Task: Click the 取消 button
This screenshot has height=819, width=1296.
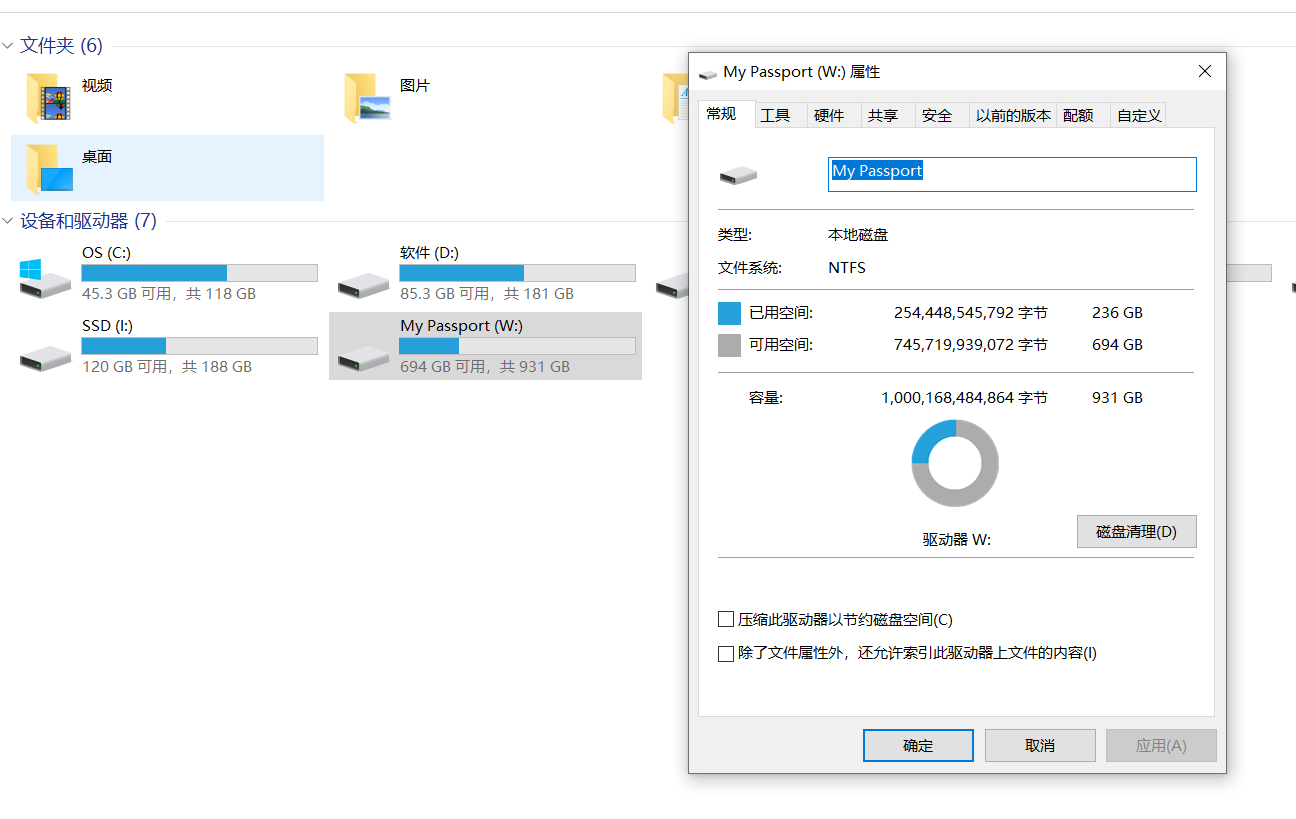Action: click(x=1040, y=745)
